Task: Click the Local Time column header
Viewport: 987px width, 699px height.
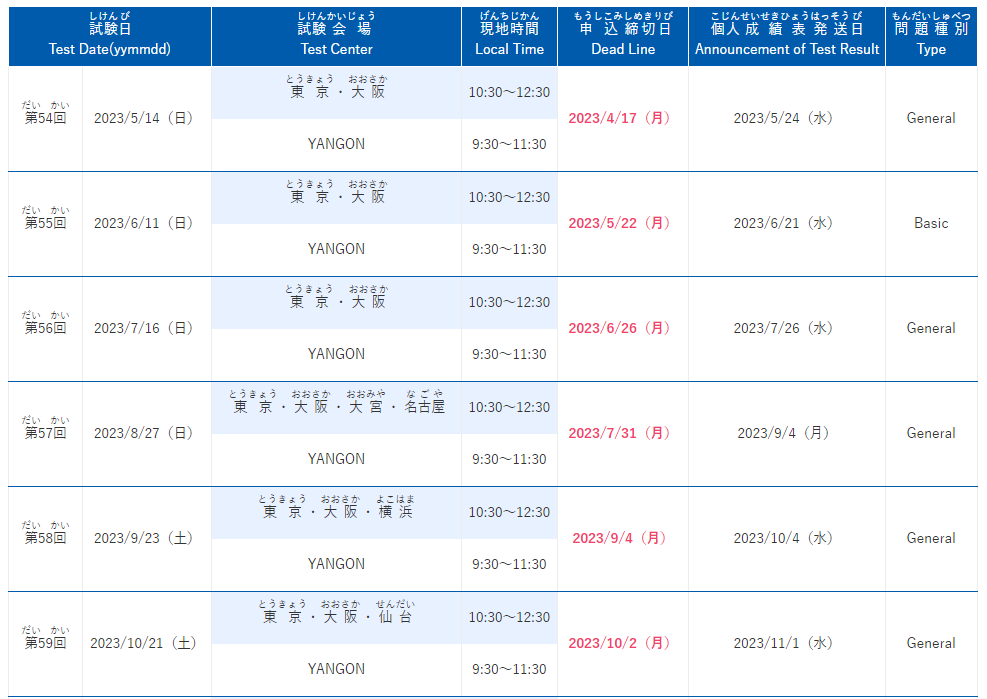Action: [509, 37]
